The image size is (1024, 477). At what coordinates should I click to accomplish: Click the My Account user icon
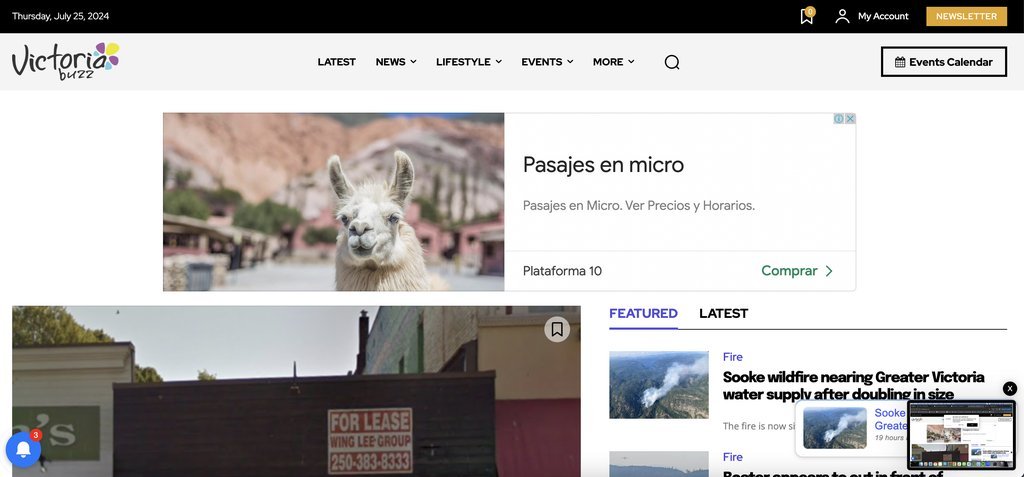(842, 16)
